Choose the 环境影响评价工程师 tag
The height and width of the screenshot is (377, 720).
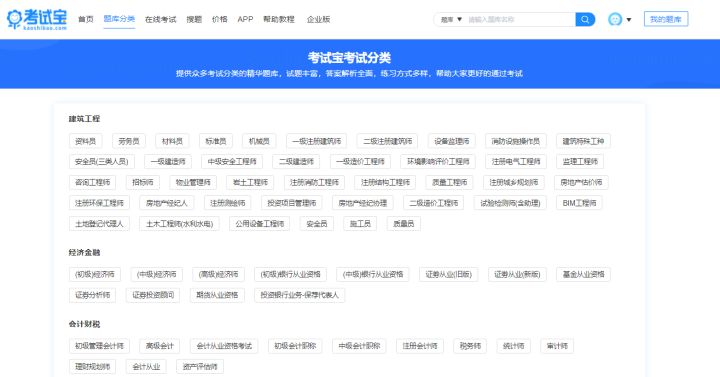(438, 162)
